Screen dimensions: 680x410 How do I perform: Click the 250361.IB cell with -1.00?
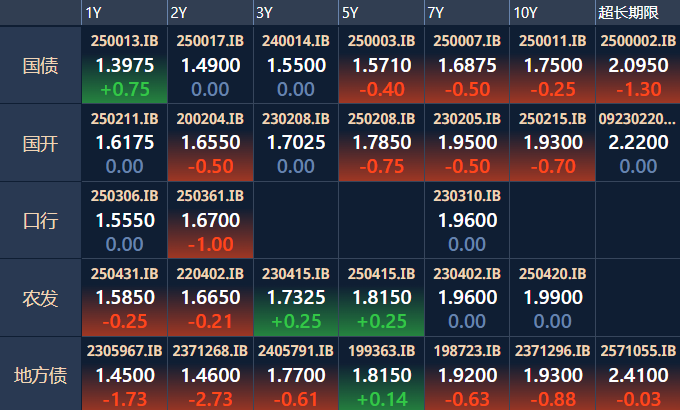point(210,220)
